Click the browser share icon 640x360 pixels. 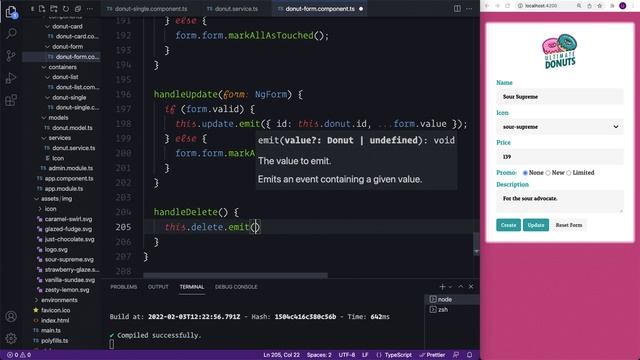pos(589,6)
